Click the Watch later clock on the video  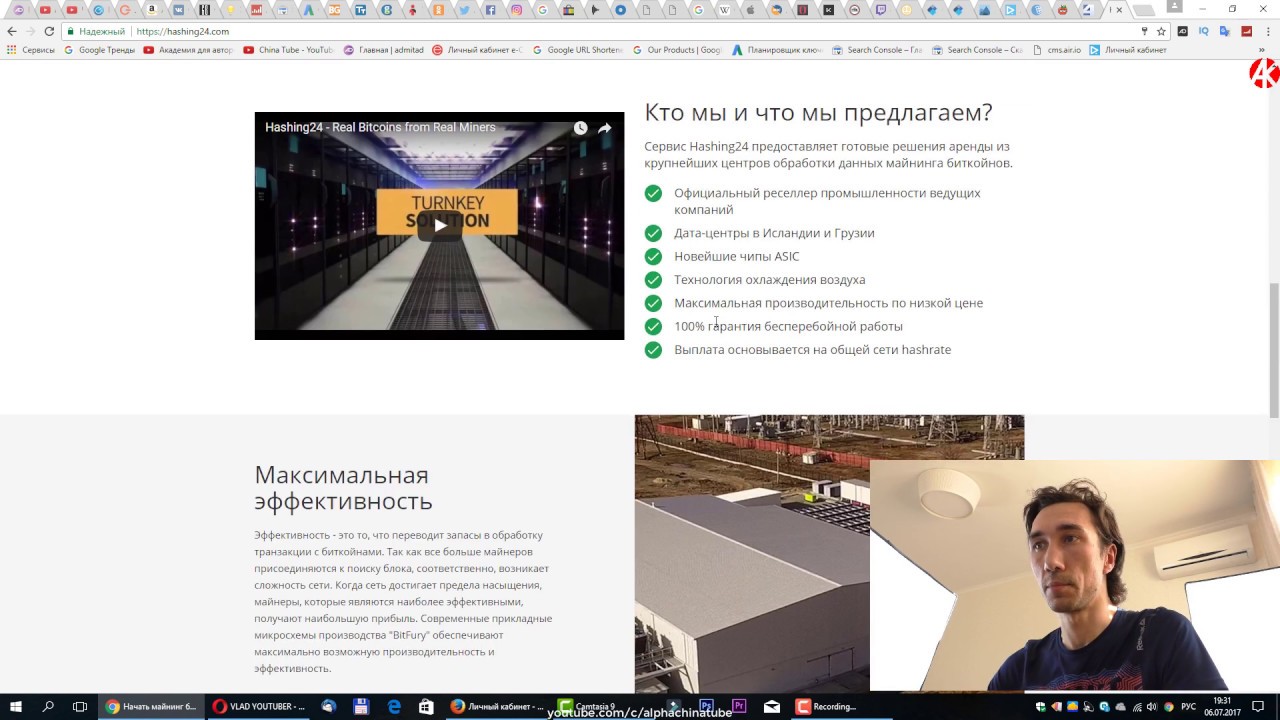coord(580,128)
